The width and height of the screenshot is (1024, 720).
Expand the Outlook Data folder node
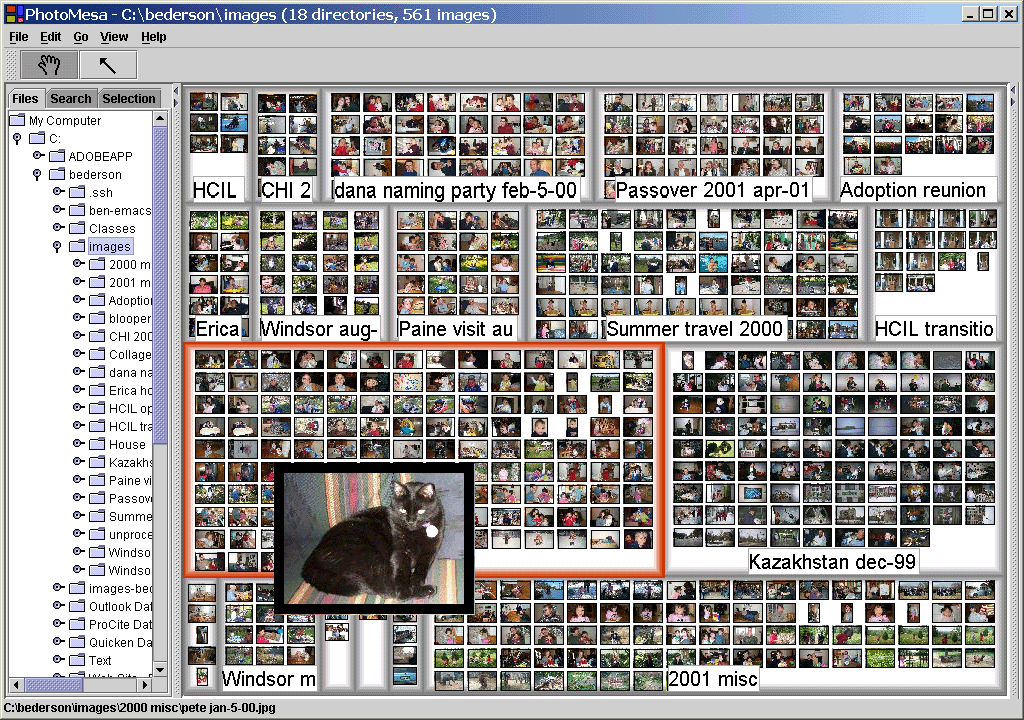point(58,606)
